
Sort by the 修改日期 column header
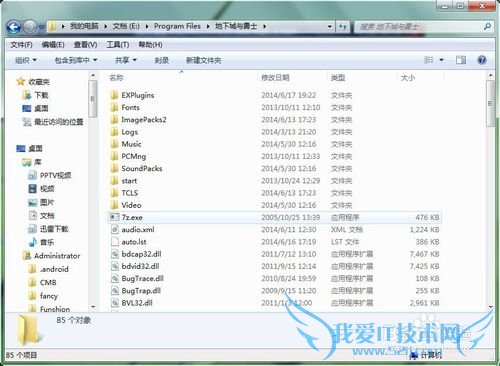[275, 78]
